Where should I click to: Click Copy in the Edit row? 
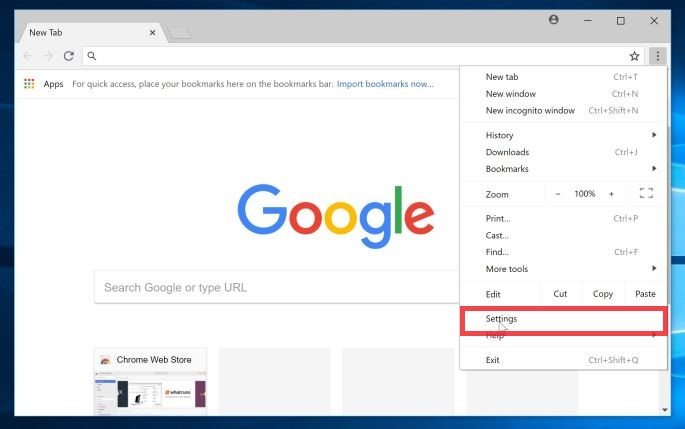click(x=602, y=294)
